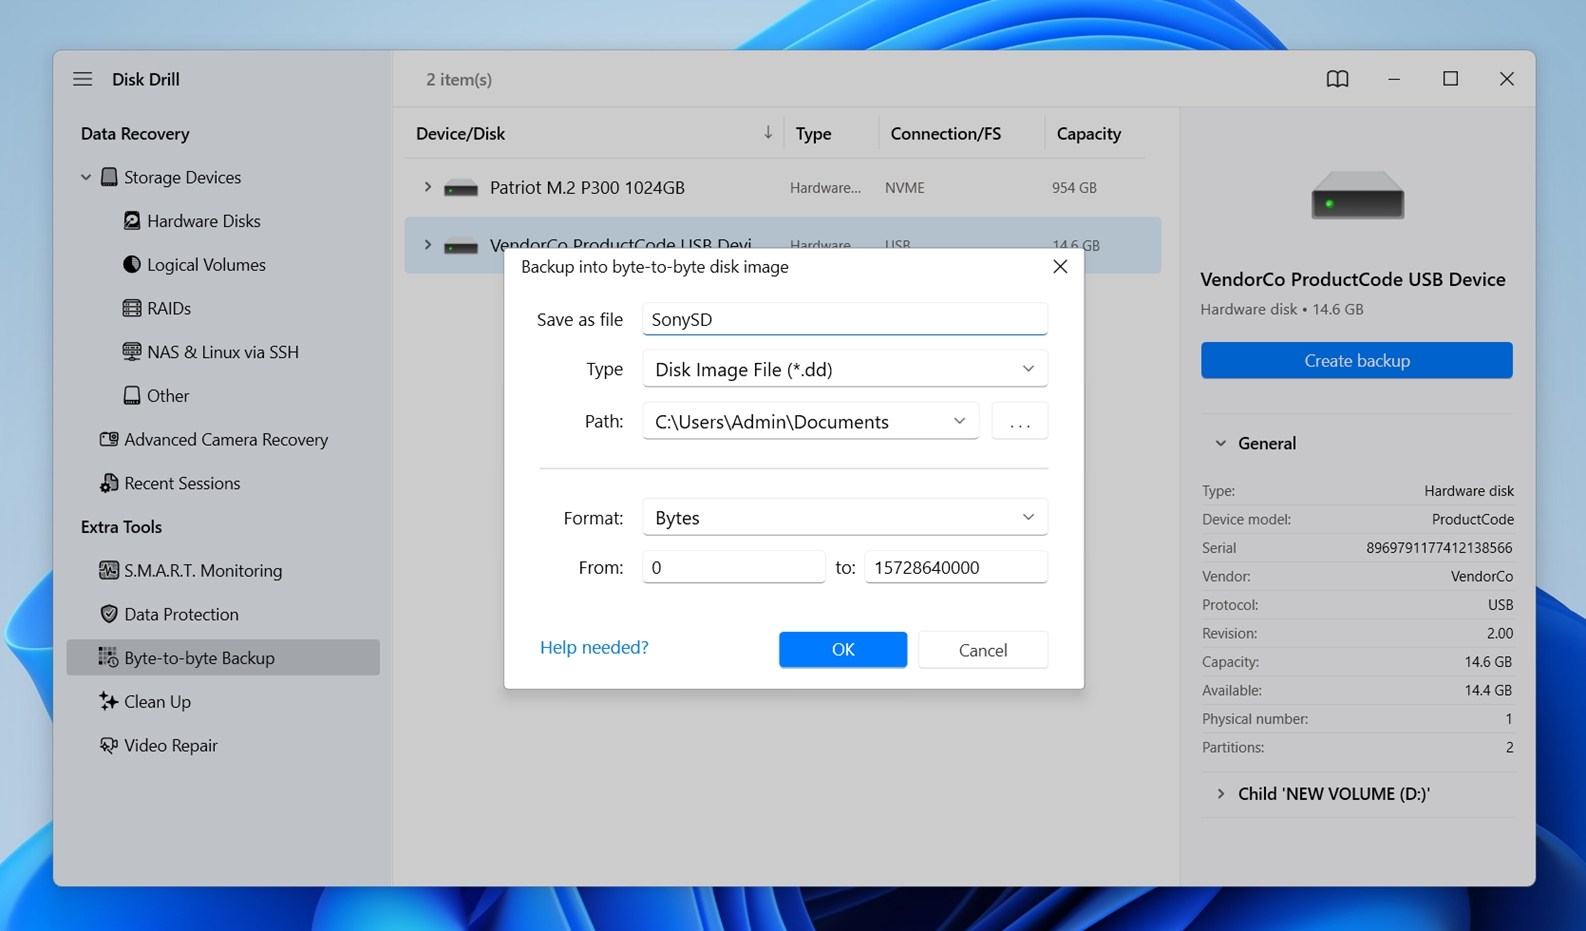Click the Capacity column header
1586x931 pixels.
pyautogui.click(x=1088, y=133)
